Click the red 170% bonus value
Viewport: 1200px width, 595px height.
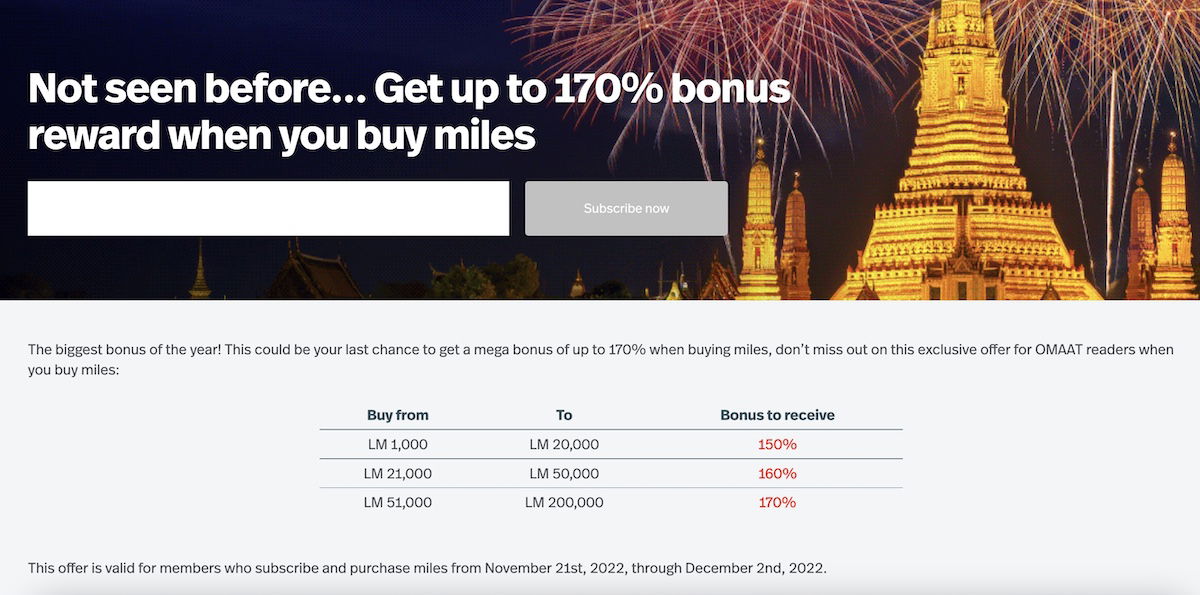tap(777, 502)
